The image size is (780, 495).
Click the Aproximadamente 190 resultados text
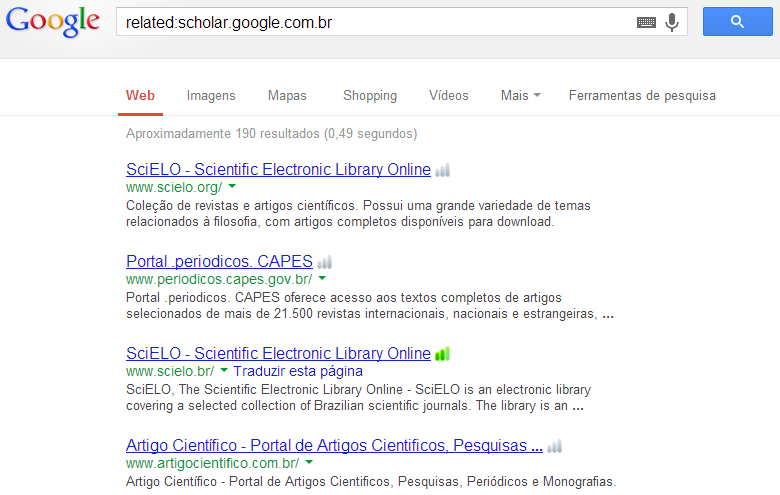[x=271, y=134]
